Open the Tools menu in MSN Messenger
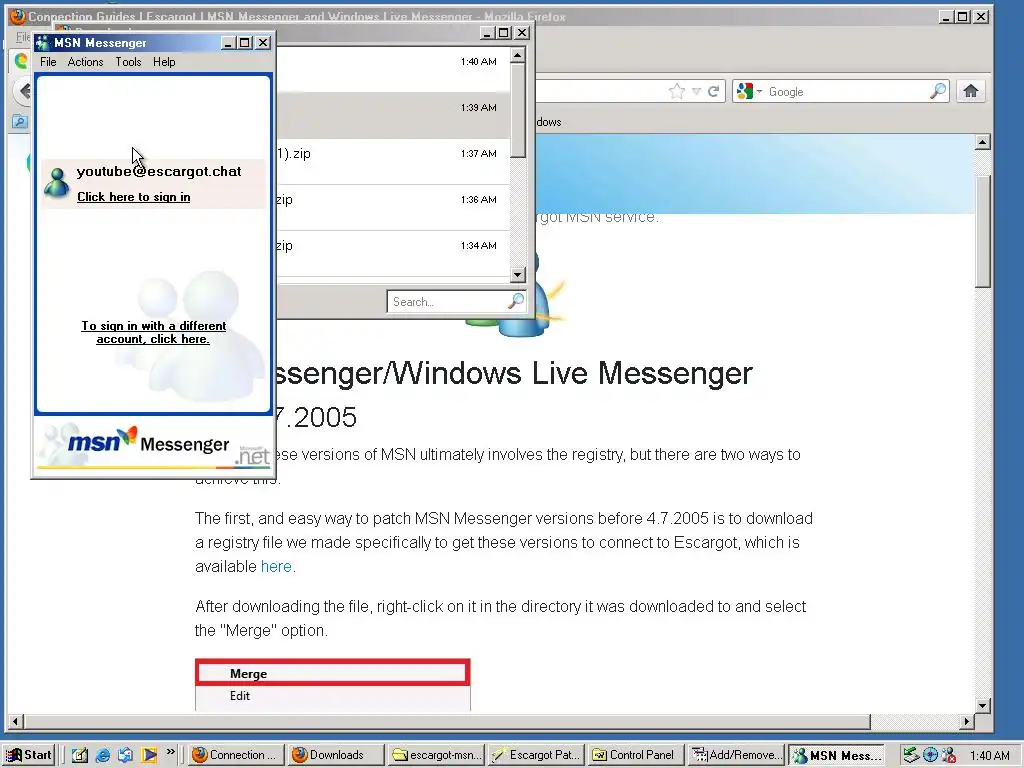This screenshot has width=1024, height=768. 129,62
